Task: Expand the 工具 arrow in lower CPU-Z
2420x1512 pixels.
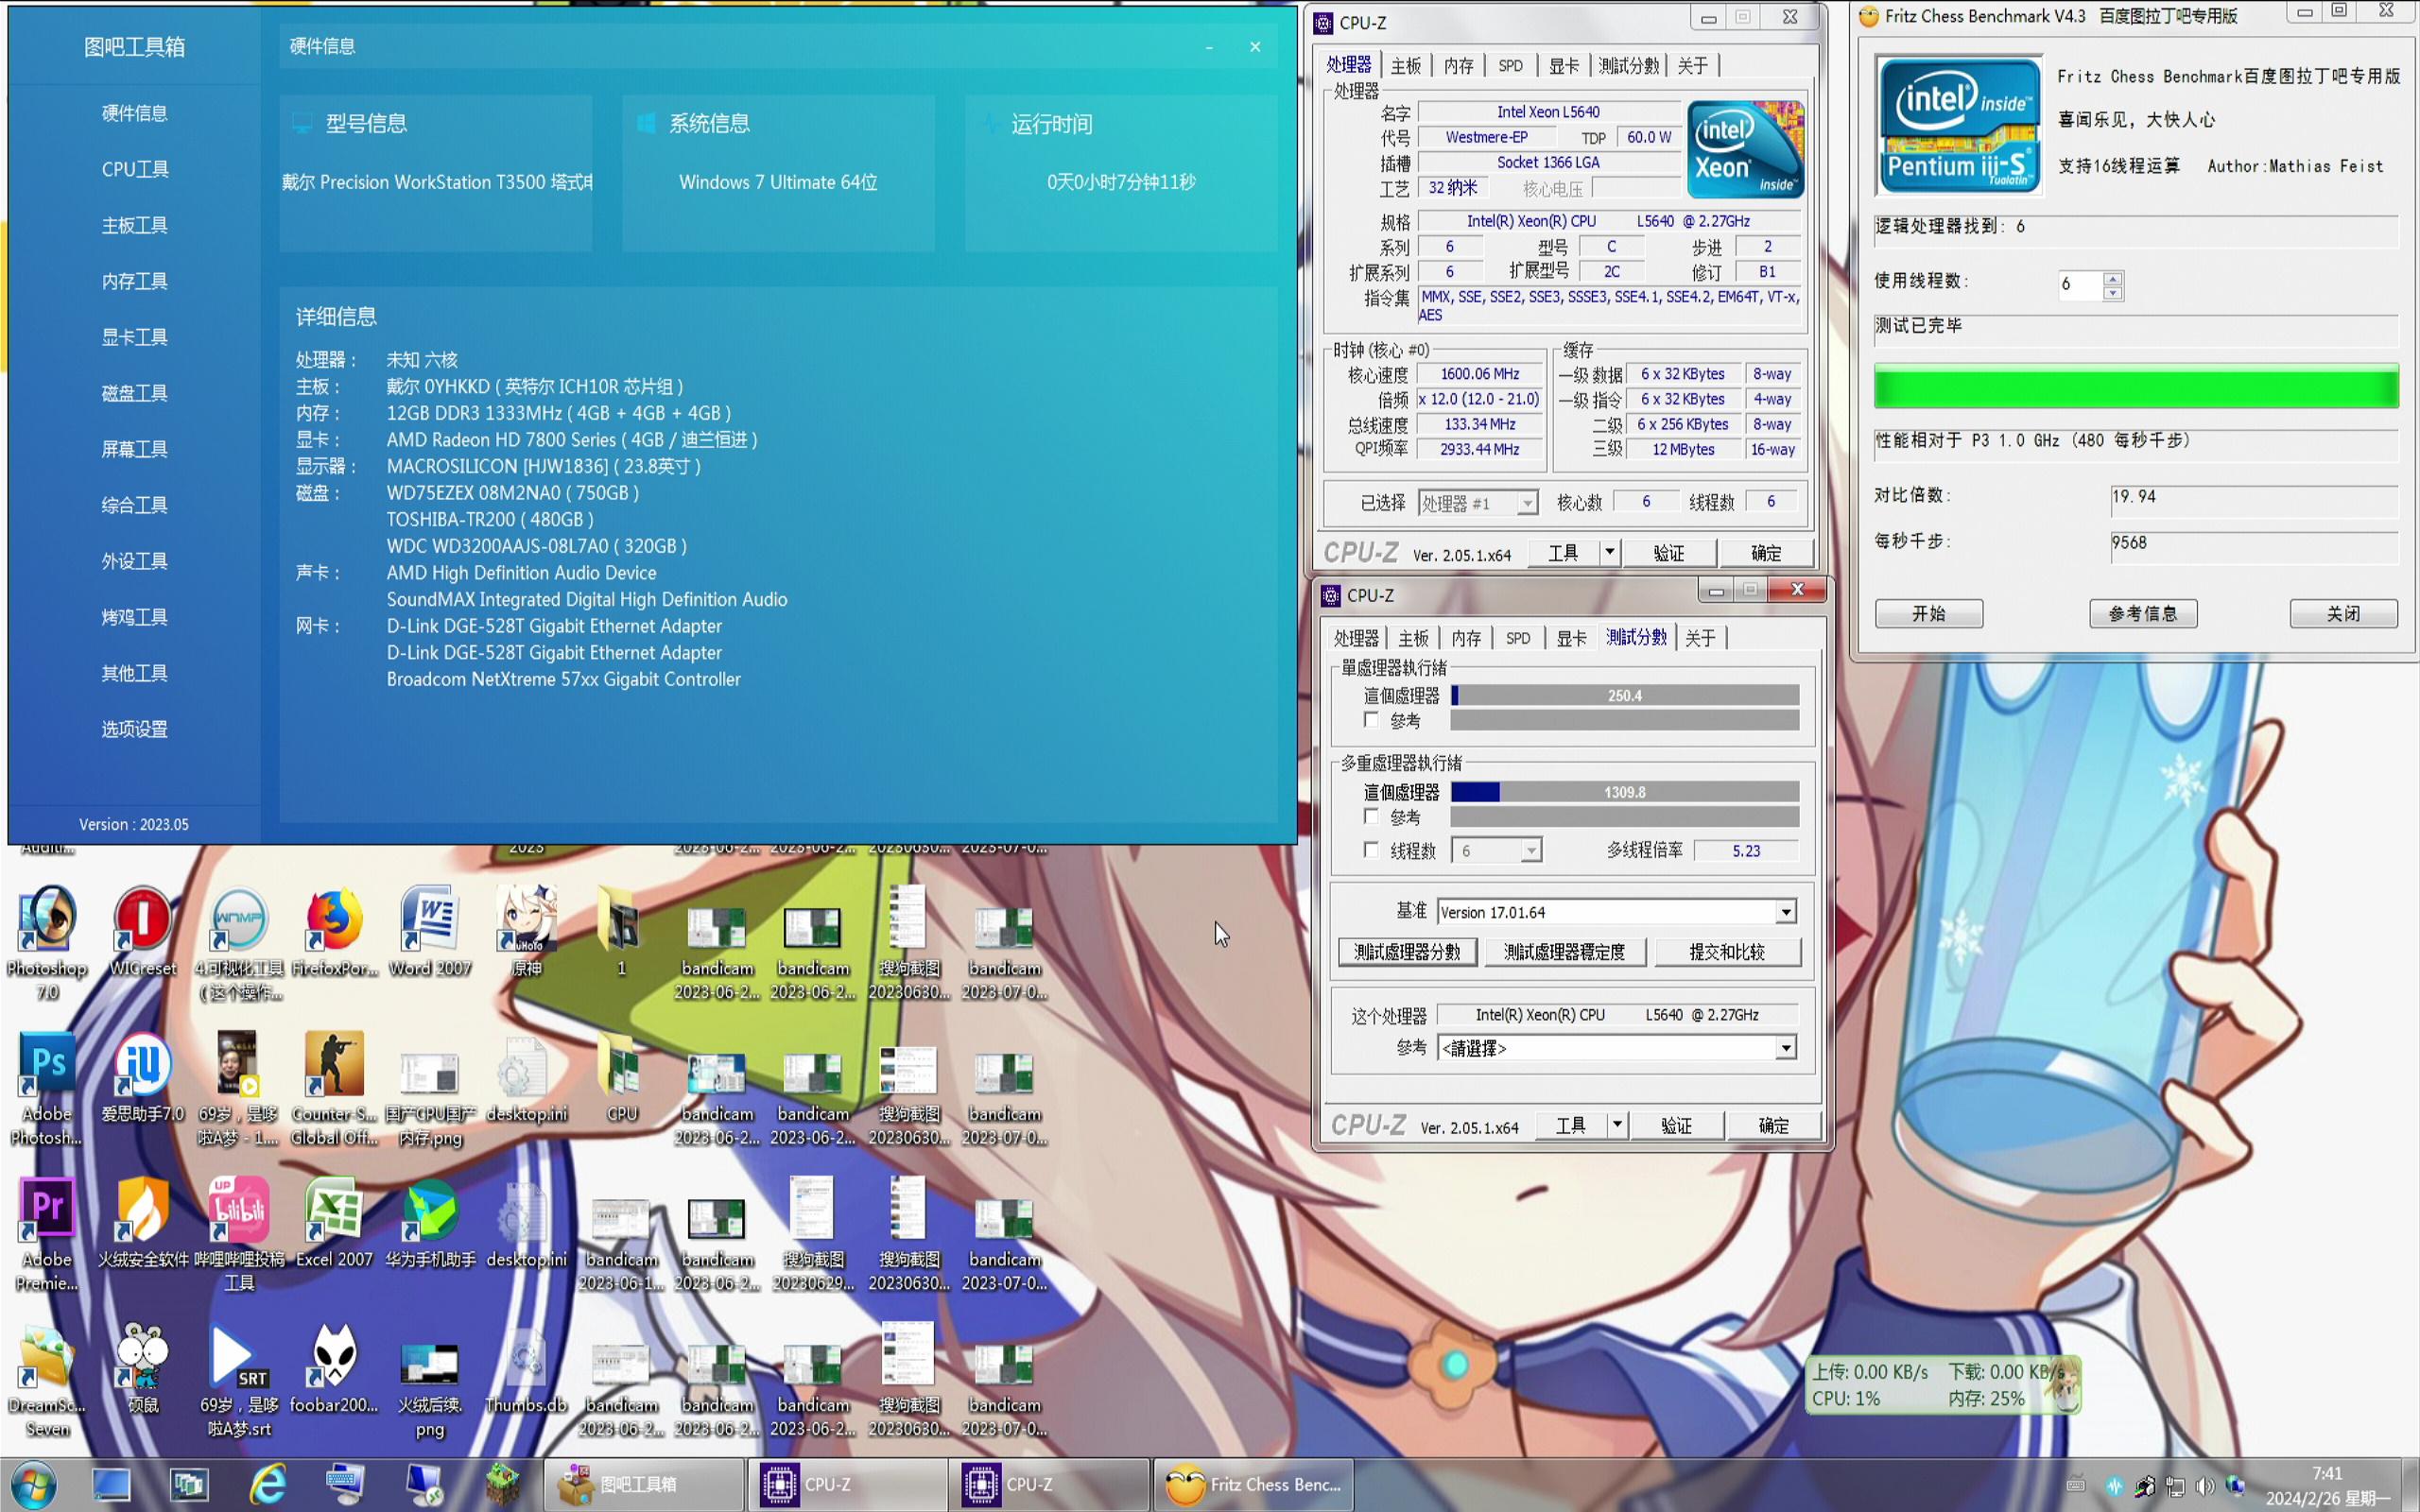Action: point(1617,1125)
